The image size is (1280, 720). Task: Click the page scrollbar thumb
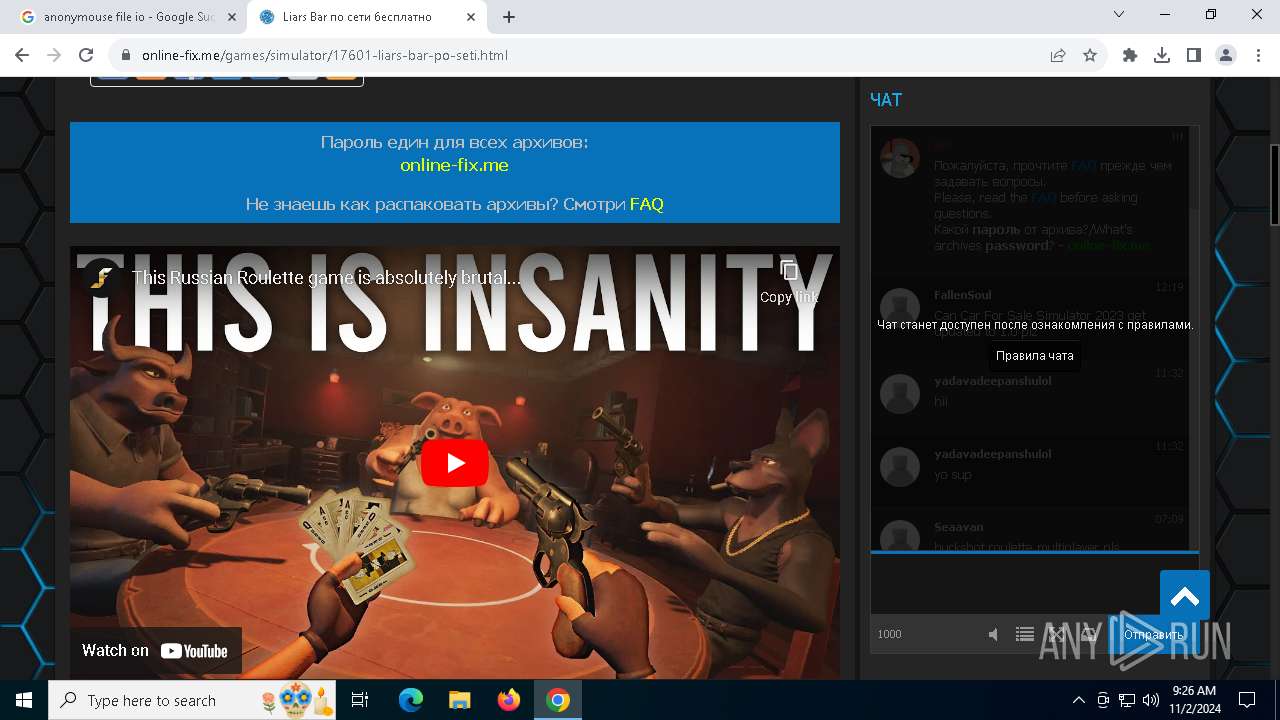[x=1275, y=185]
